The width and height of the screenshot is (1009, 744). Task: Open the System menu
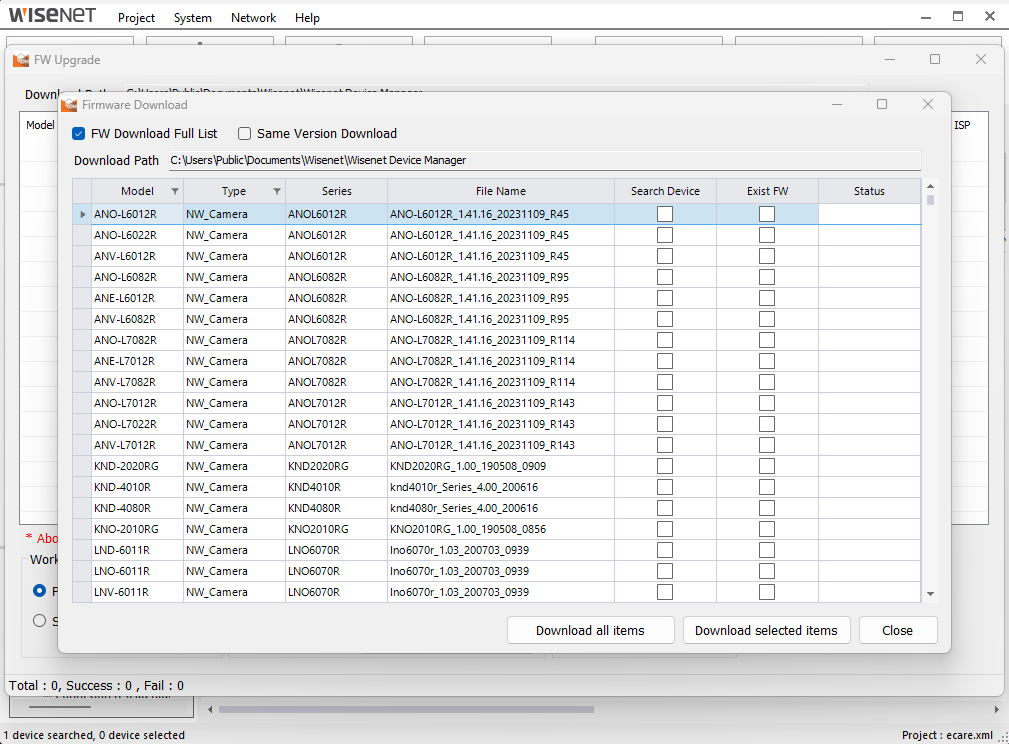[x=192, y=17]
